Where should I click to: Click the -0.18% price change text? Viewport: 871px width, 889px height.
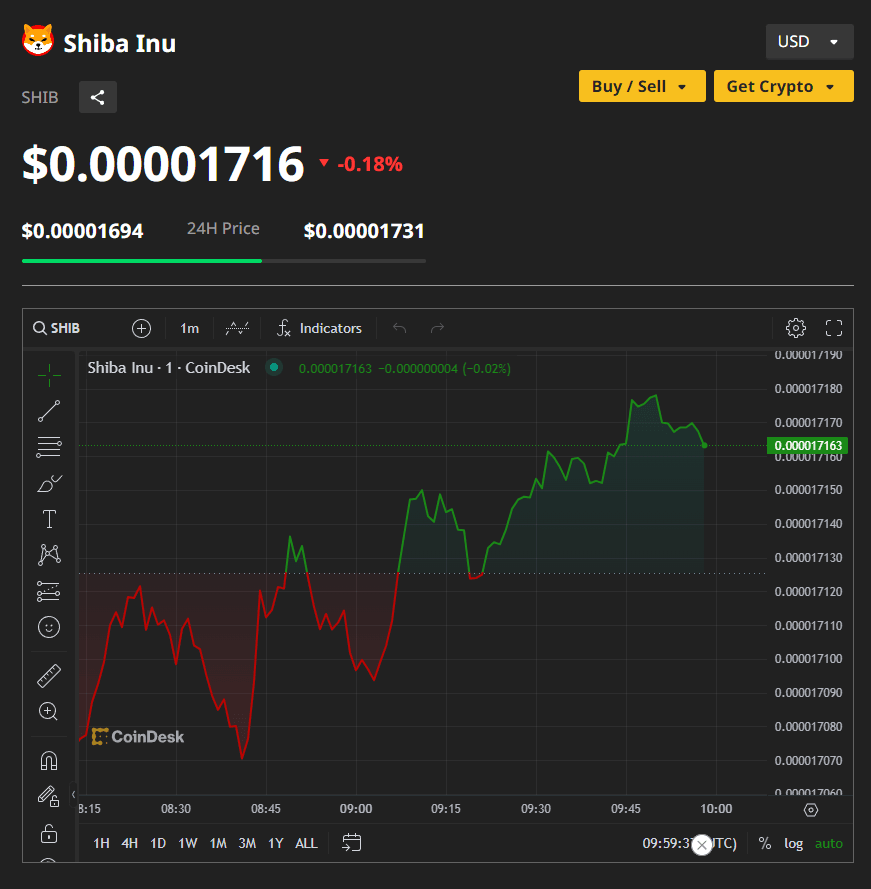point(370,164)
